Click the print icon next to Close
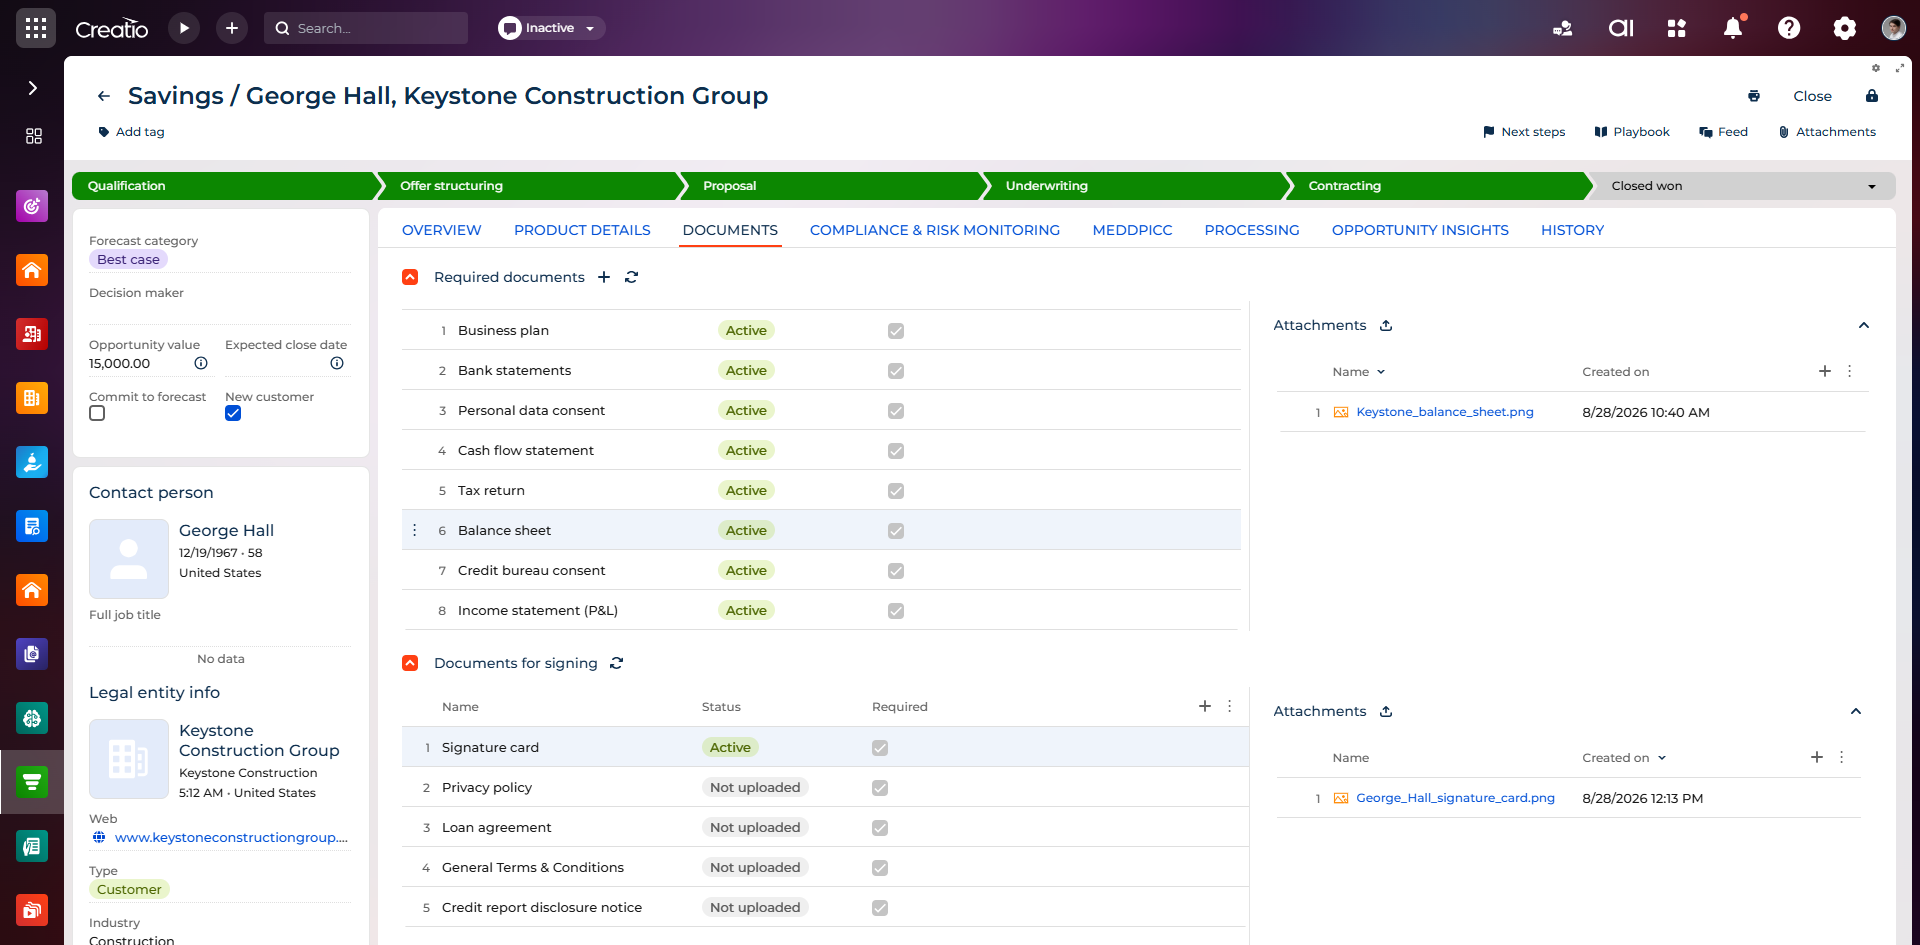 pos(1754,96)
